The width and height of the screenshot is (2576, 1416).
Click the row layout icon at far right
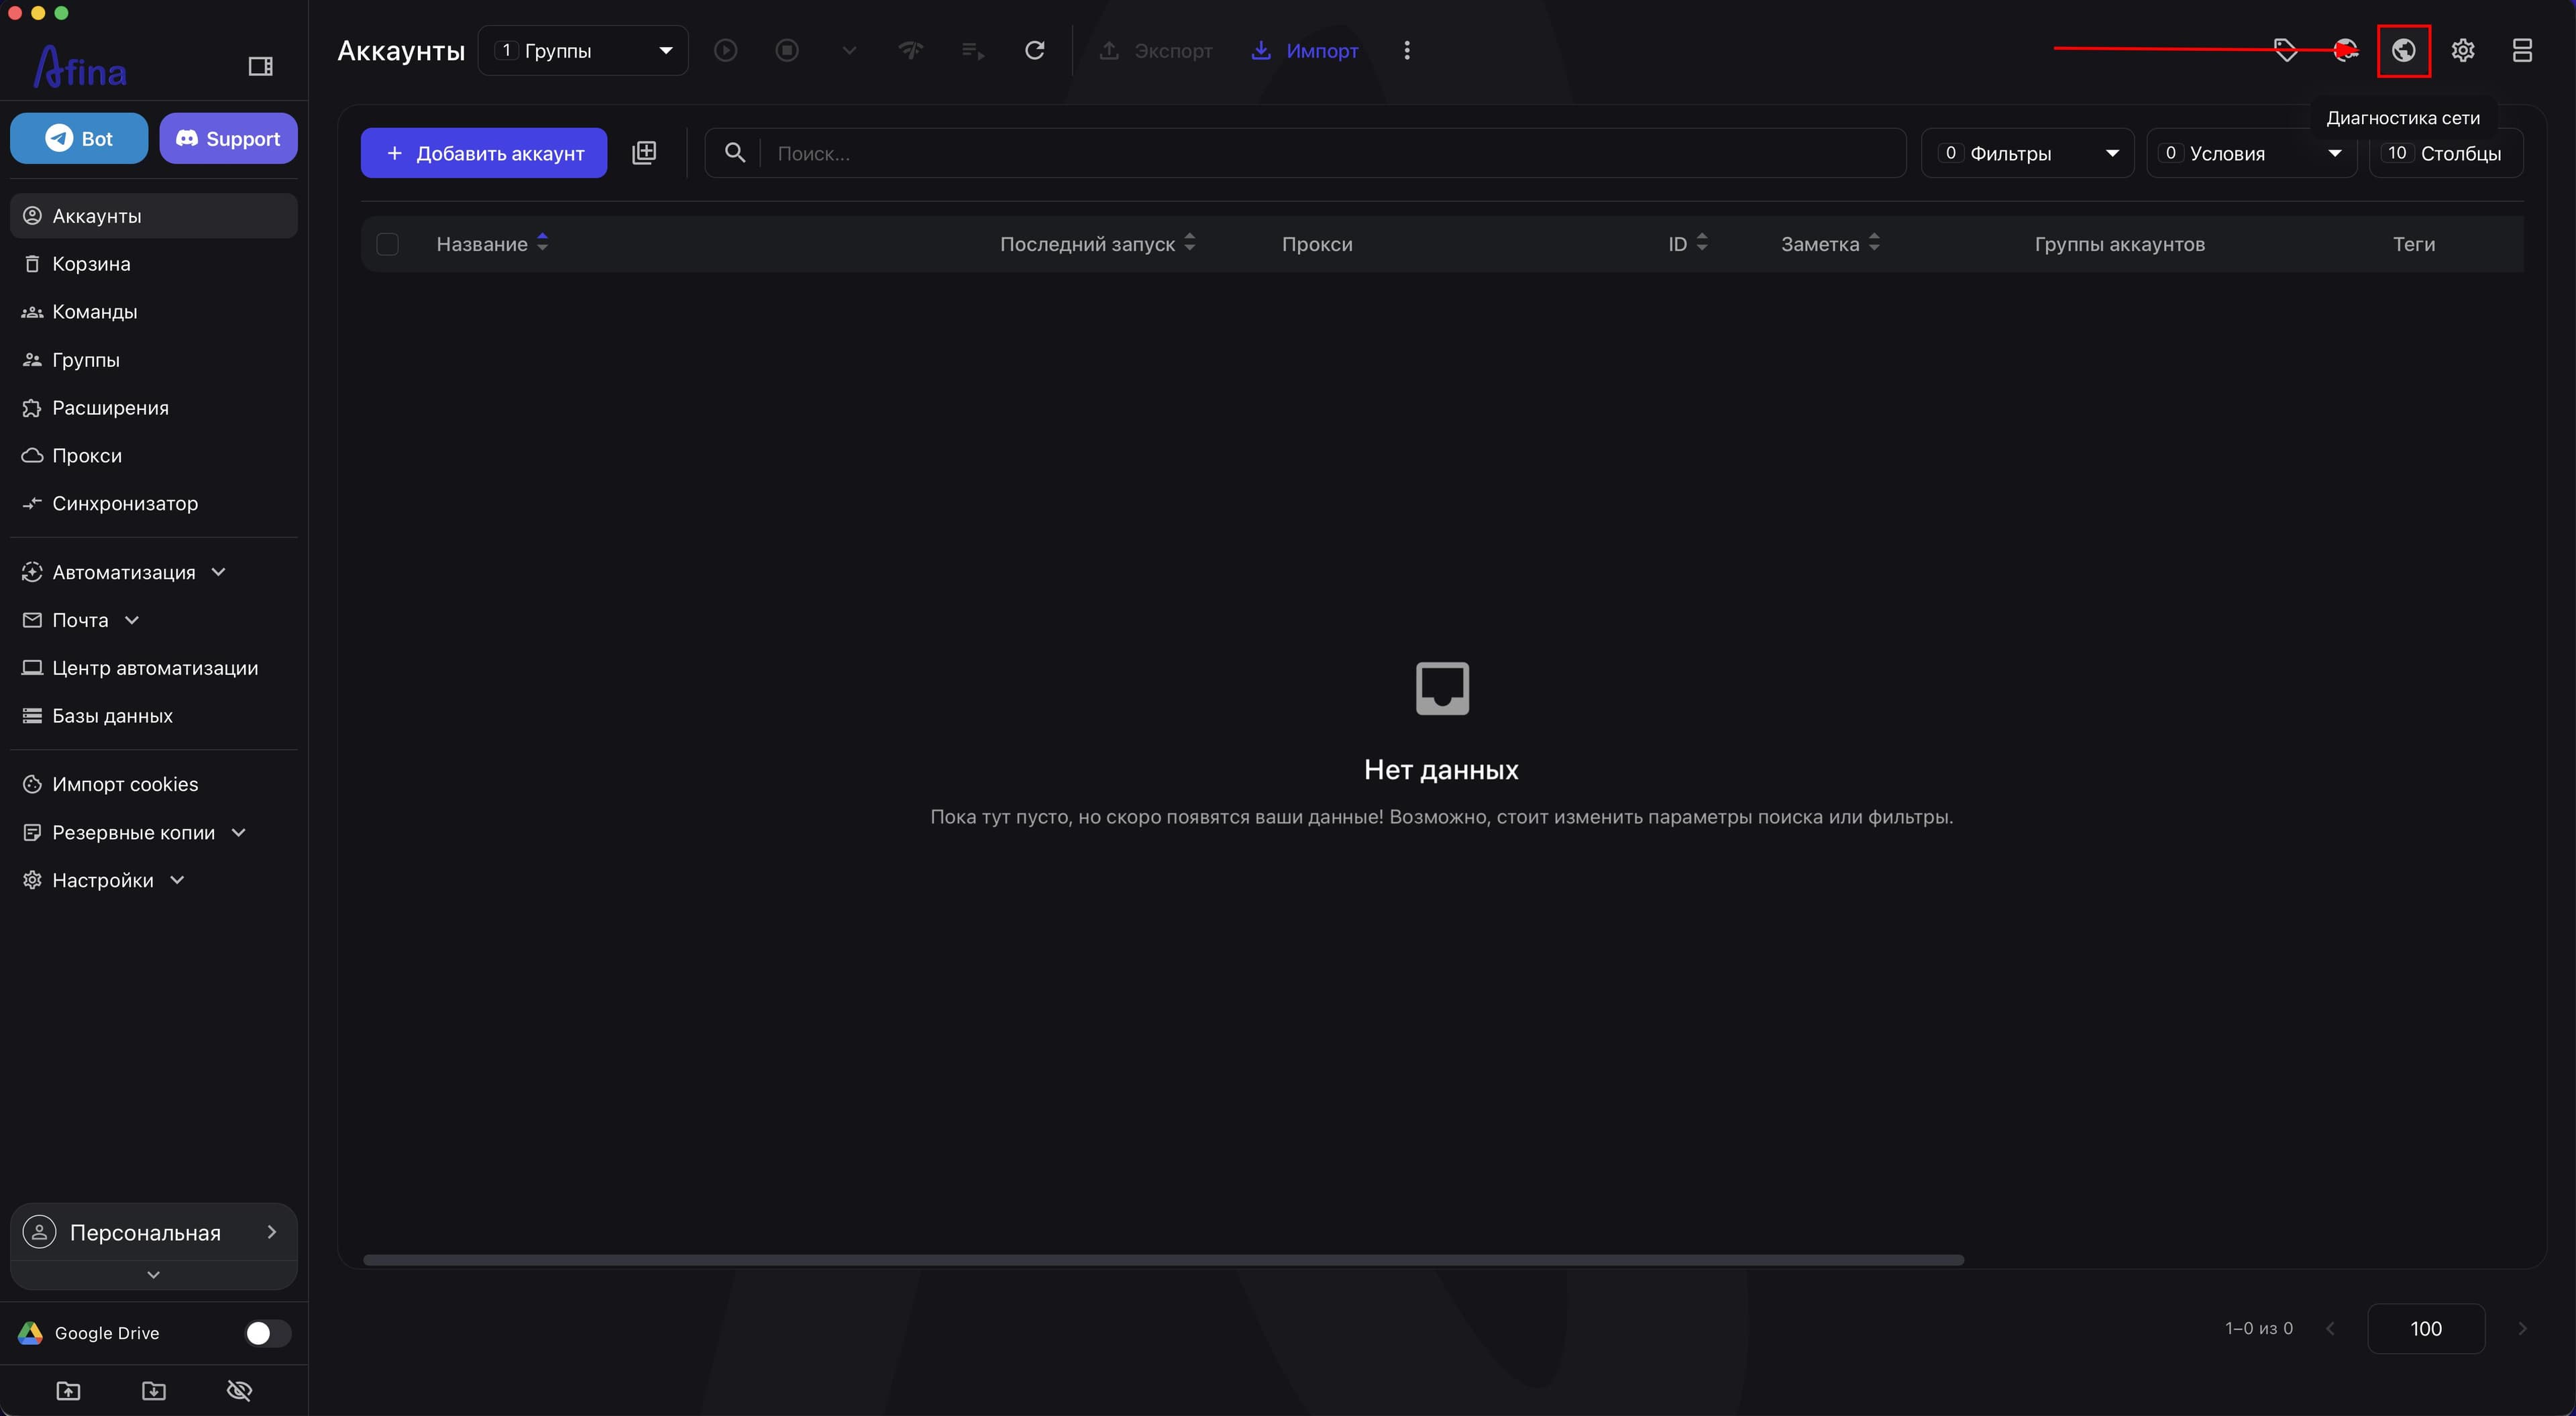point(2521,50)
